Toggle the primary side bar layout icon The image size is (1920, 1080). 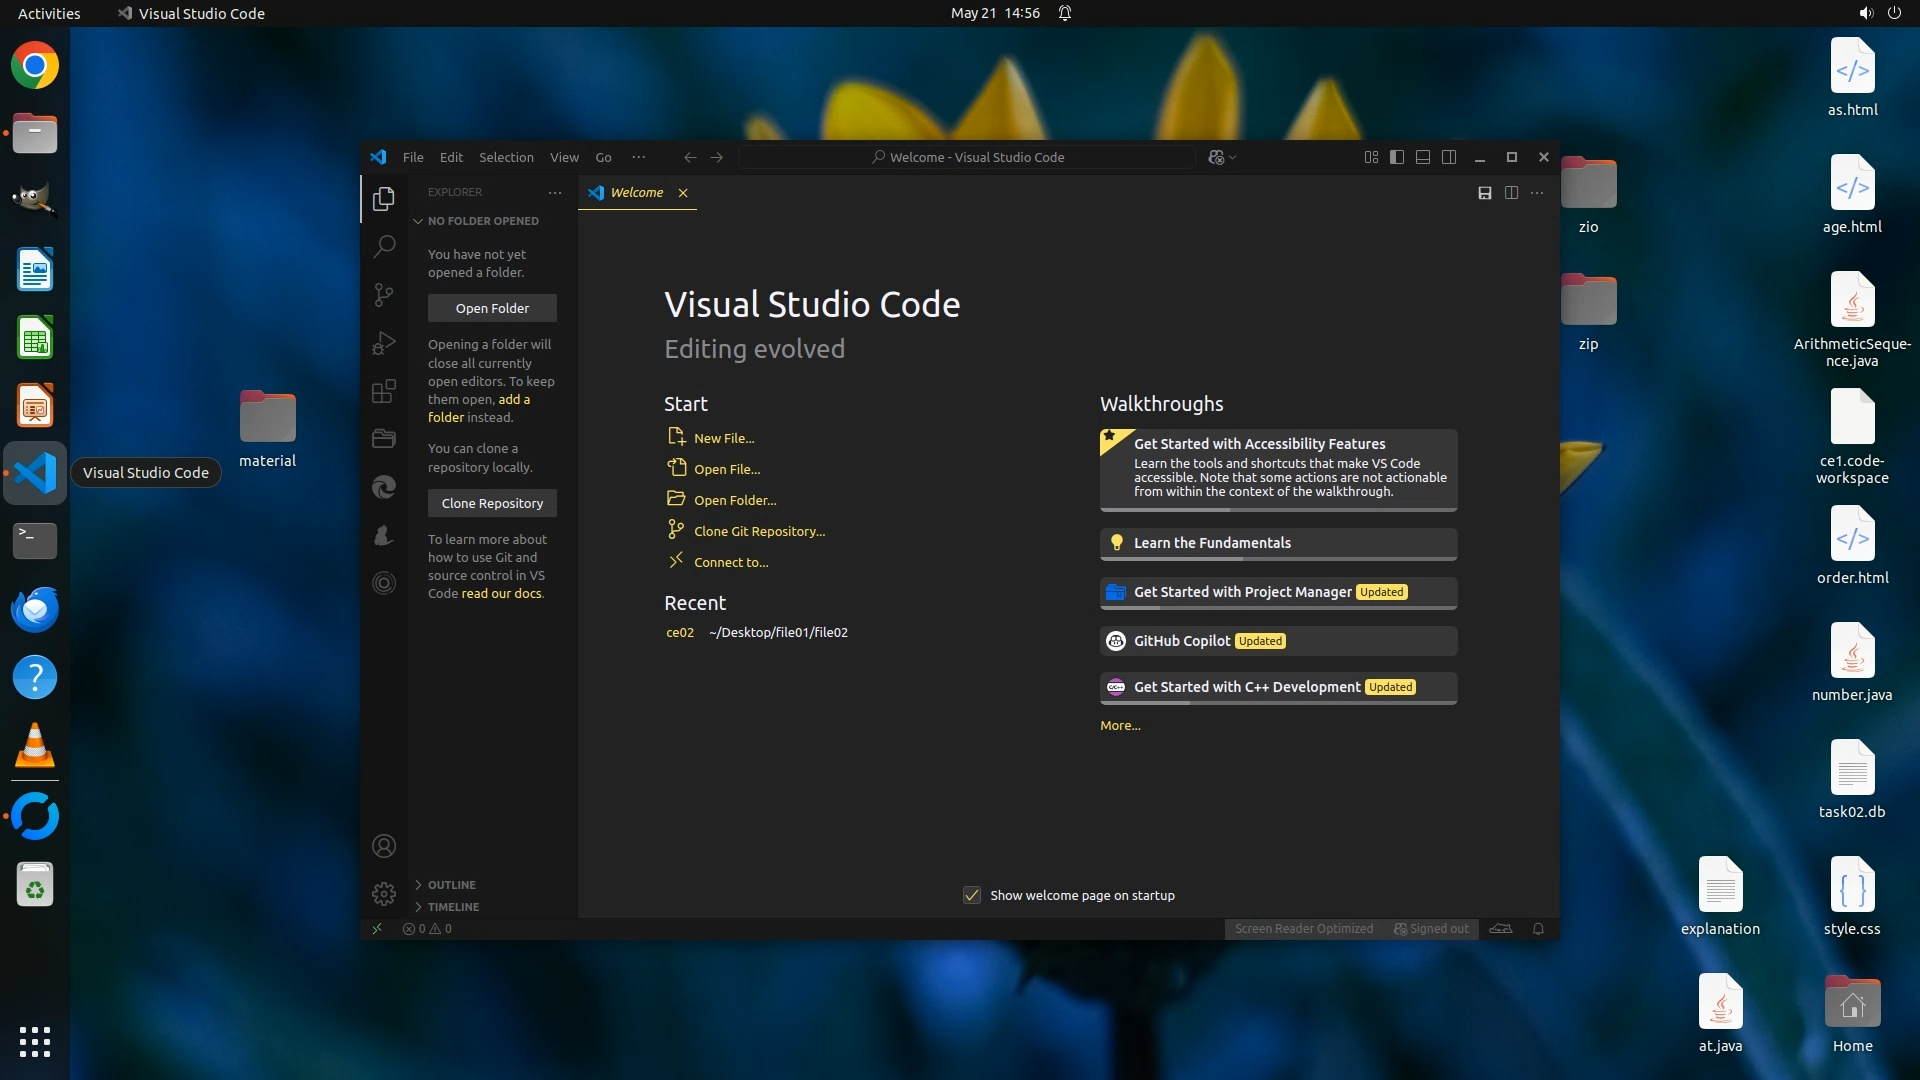pos(1397,157)
